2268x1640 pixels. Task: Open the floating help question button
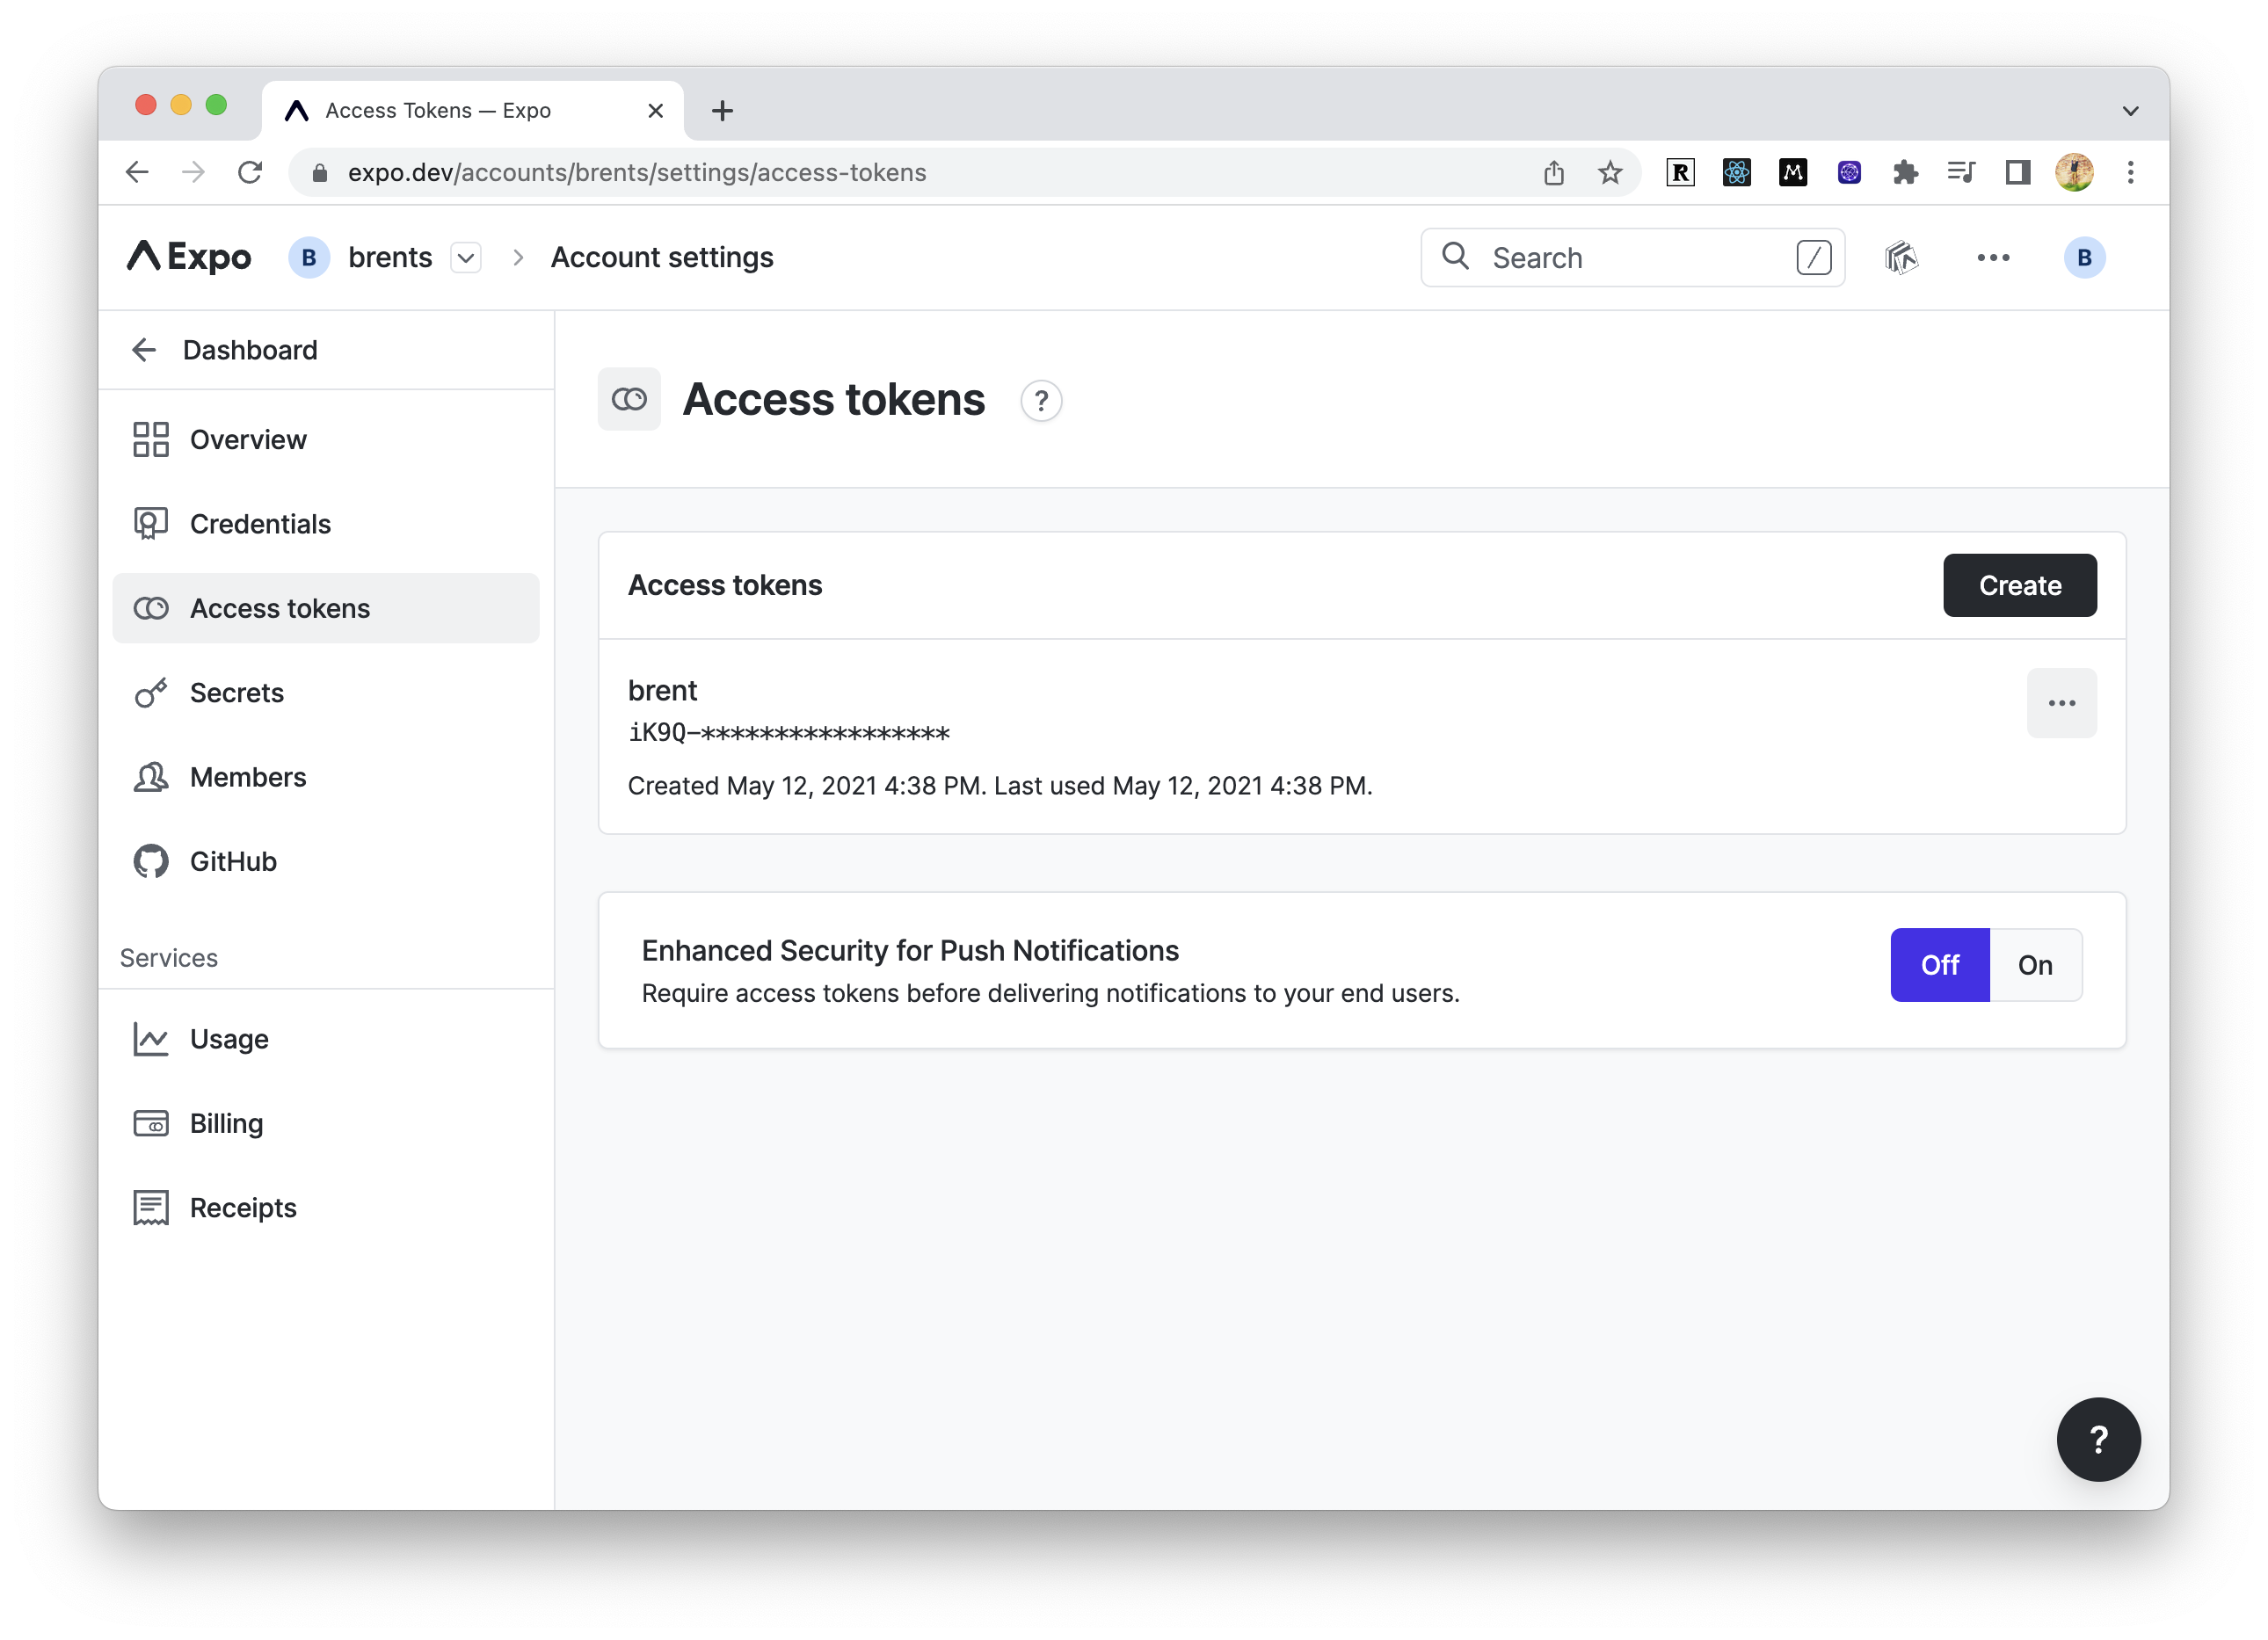point(2098,1439)
